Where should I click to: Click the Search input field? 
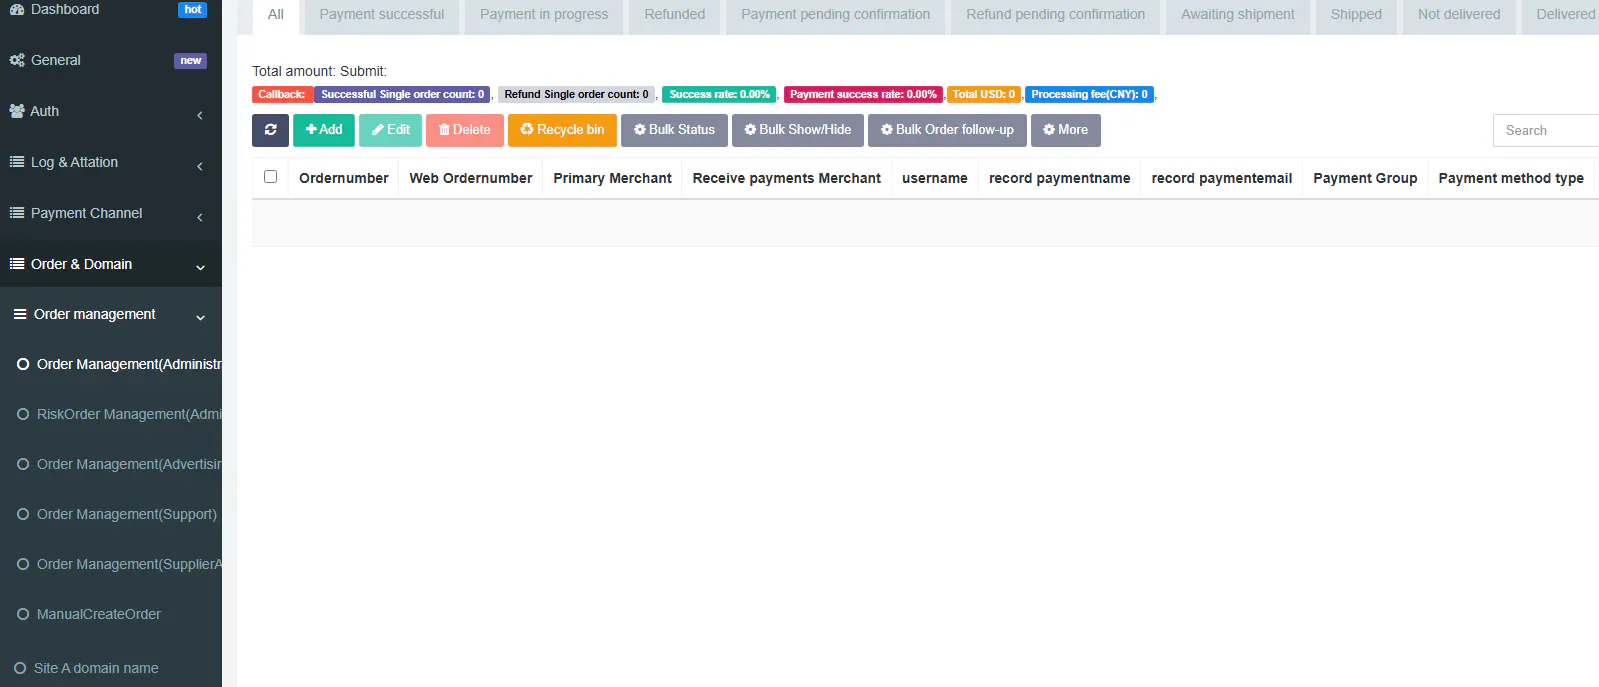tap(1546, 131)
